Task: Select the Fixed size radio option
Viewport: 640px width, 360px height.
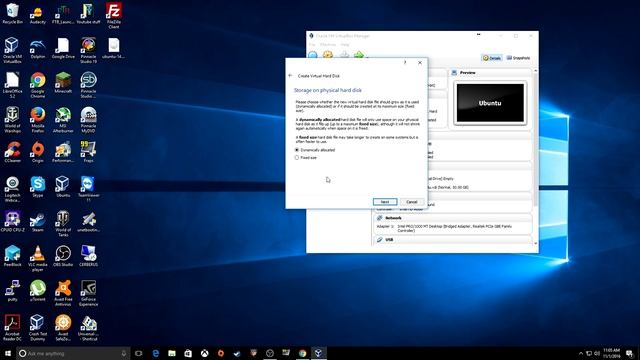Action: click(306, 158)
